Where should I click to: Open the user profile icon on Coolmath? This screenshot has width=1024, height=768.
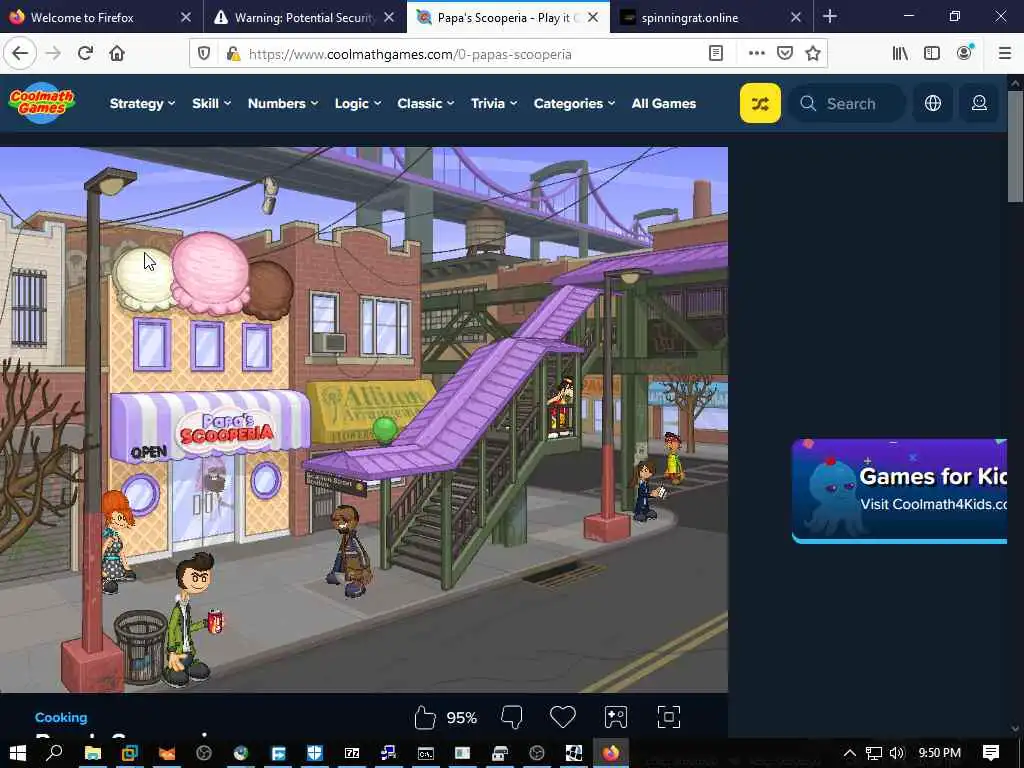[x=979, y=103]
